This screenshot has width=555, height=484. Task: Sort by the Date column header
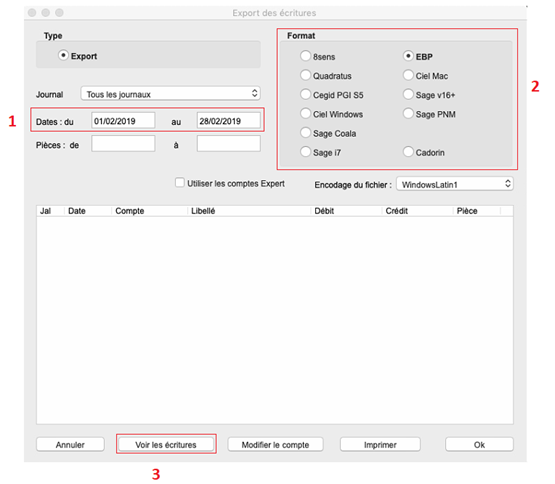tap(88, 211)
